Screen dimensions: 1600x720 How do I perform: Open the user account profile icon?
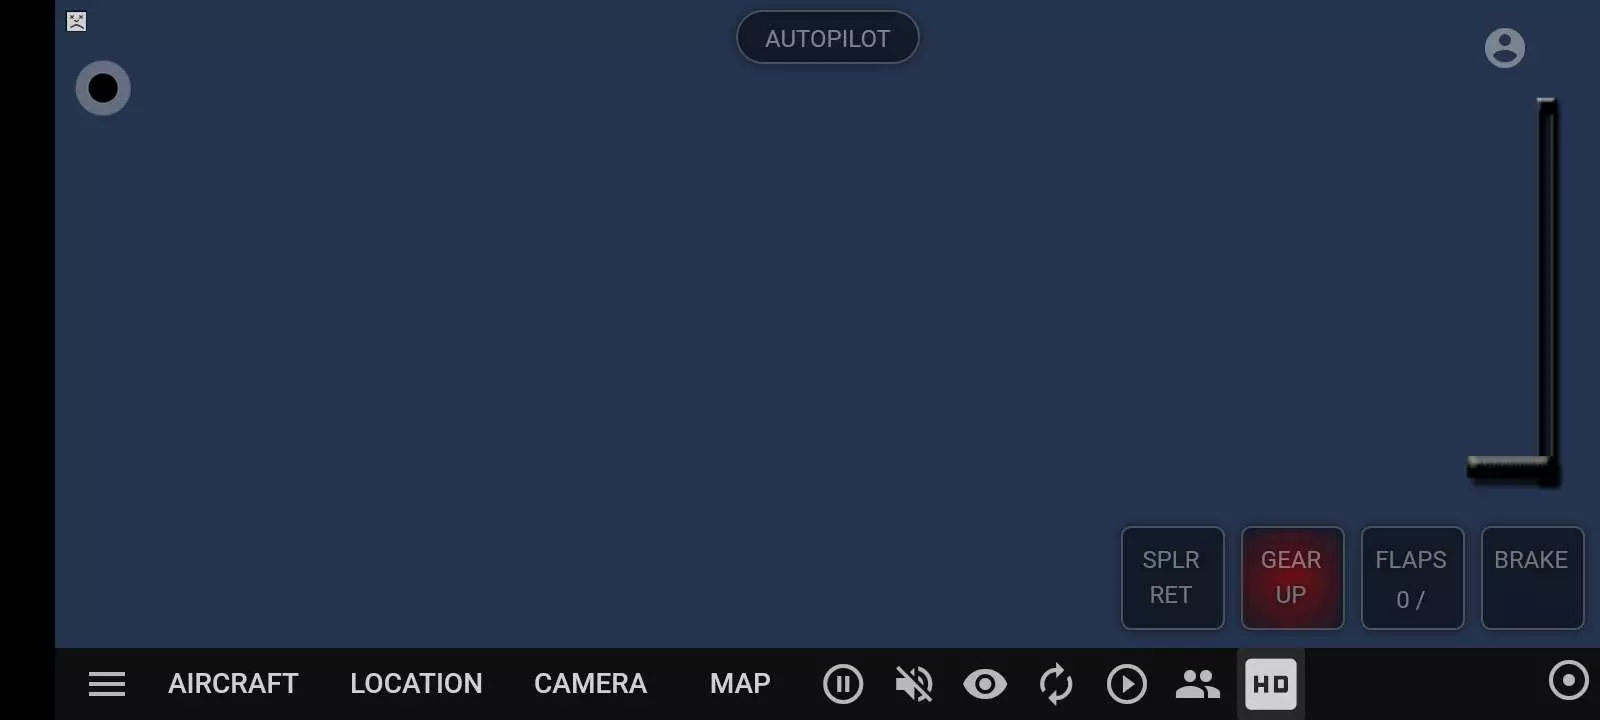click(x=1505, y=47)
